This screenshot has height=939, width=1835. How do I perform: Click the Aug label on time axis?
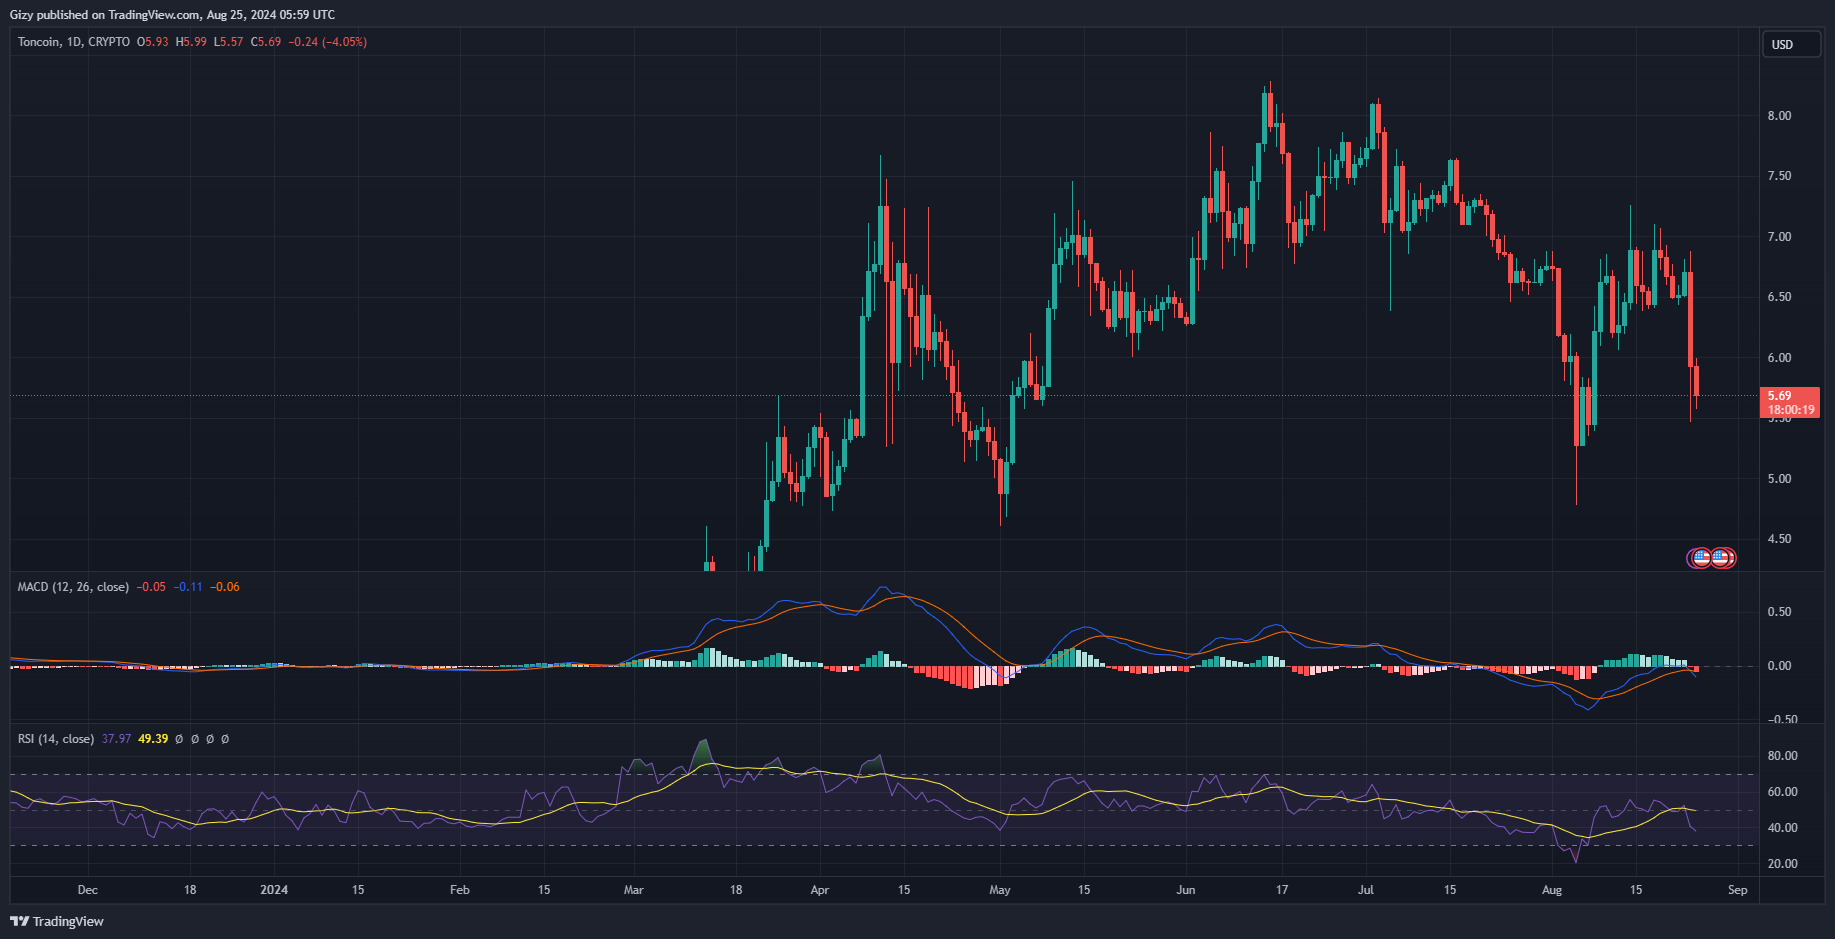coord(1552,890)
